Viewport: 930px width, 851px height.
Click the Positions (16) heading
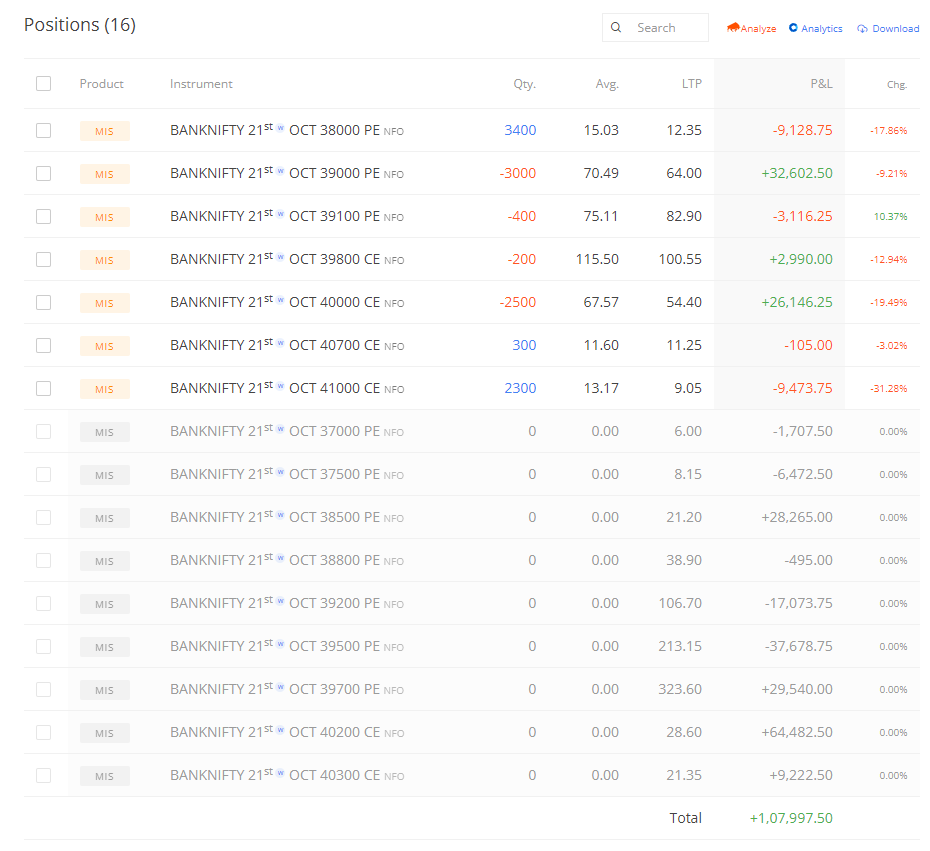click(80, 25)
